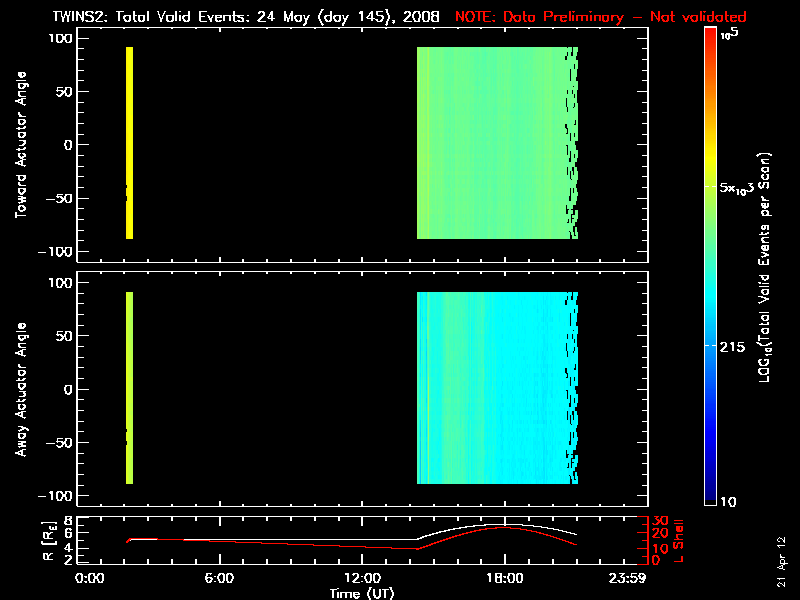Click the 'LOG10(Total Valid Events per Scan)' label
Viewport: 800px width, 600px height.
coord(765,267)
